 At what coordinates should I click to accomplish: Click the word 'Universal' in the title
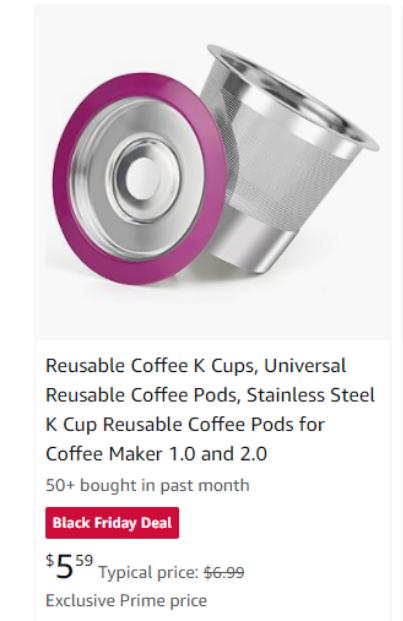(305, 366)
